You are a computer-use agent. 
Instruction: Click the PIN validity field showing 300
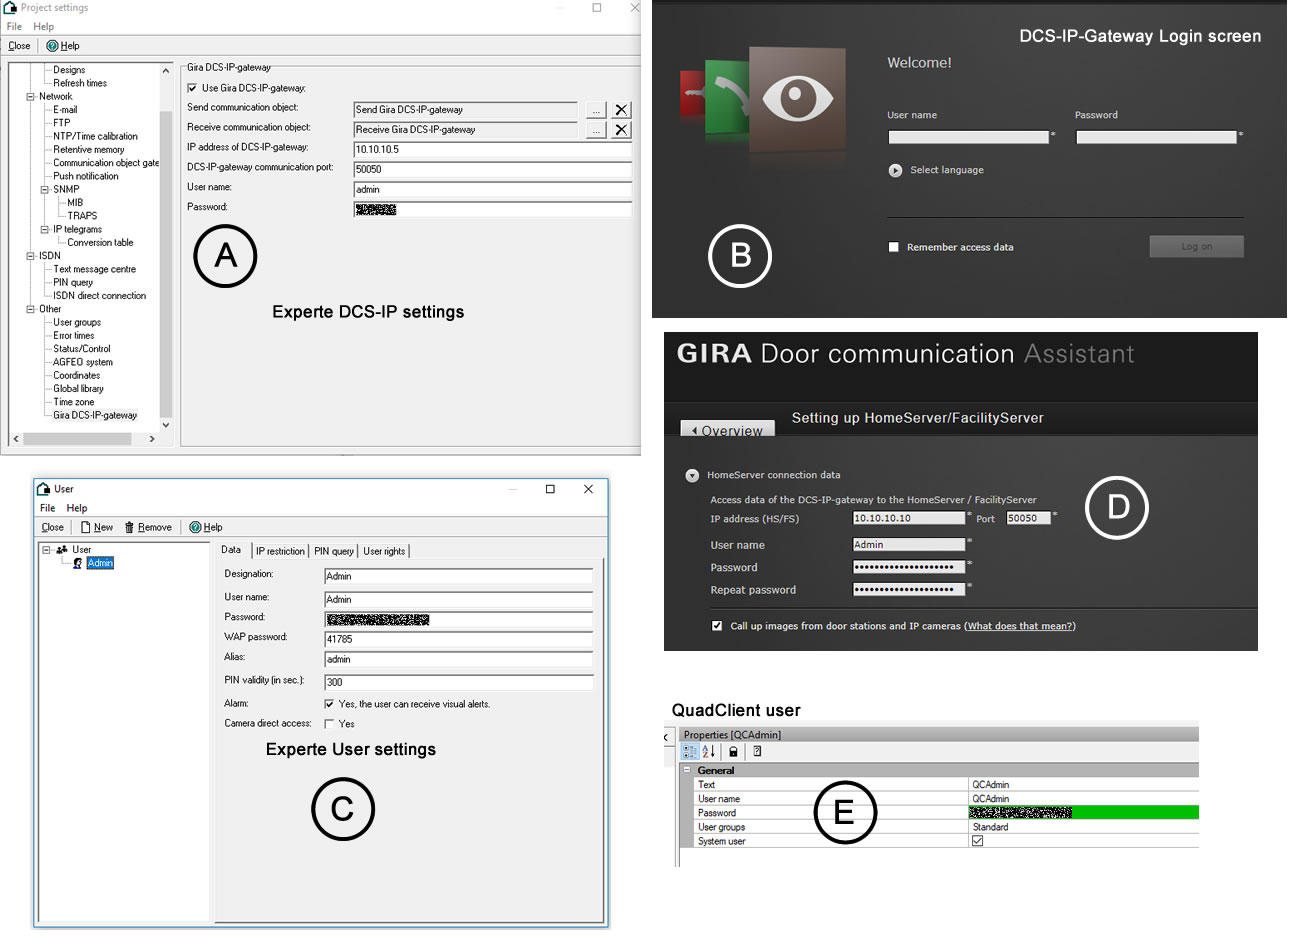459,682
